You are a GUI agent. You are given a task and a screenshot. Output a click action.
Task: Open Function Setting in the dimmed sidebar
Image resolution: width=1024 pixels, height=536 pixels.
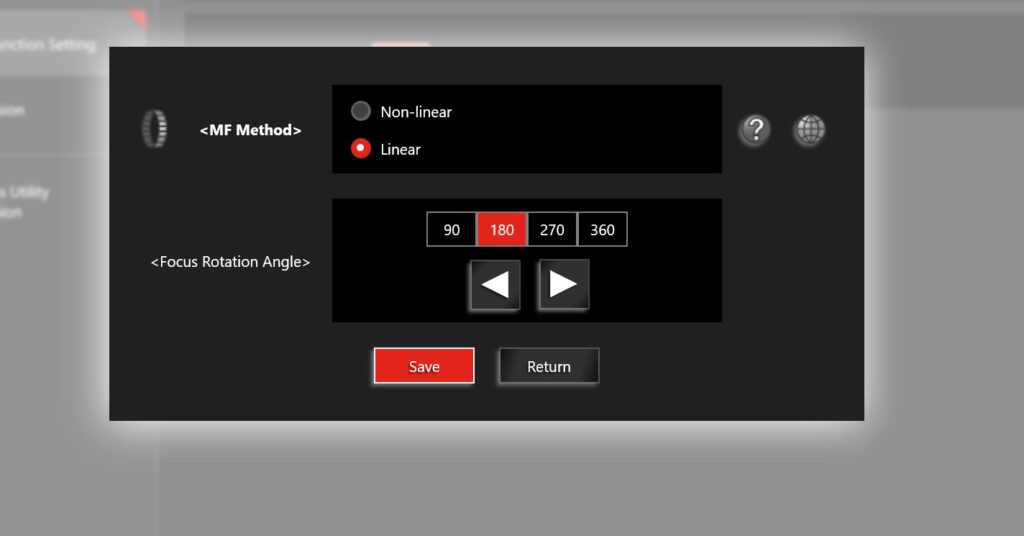click(48, 45)
